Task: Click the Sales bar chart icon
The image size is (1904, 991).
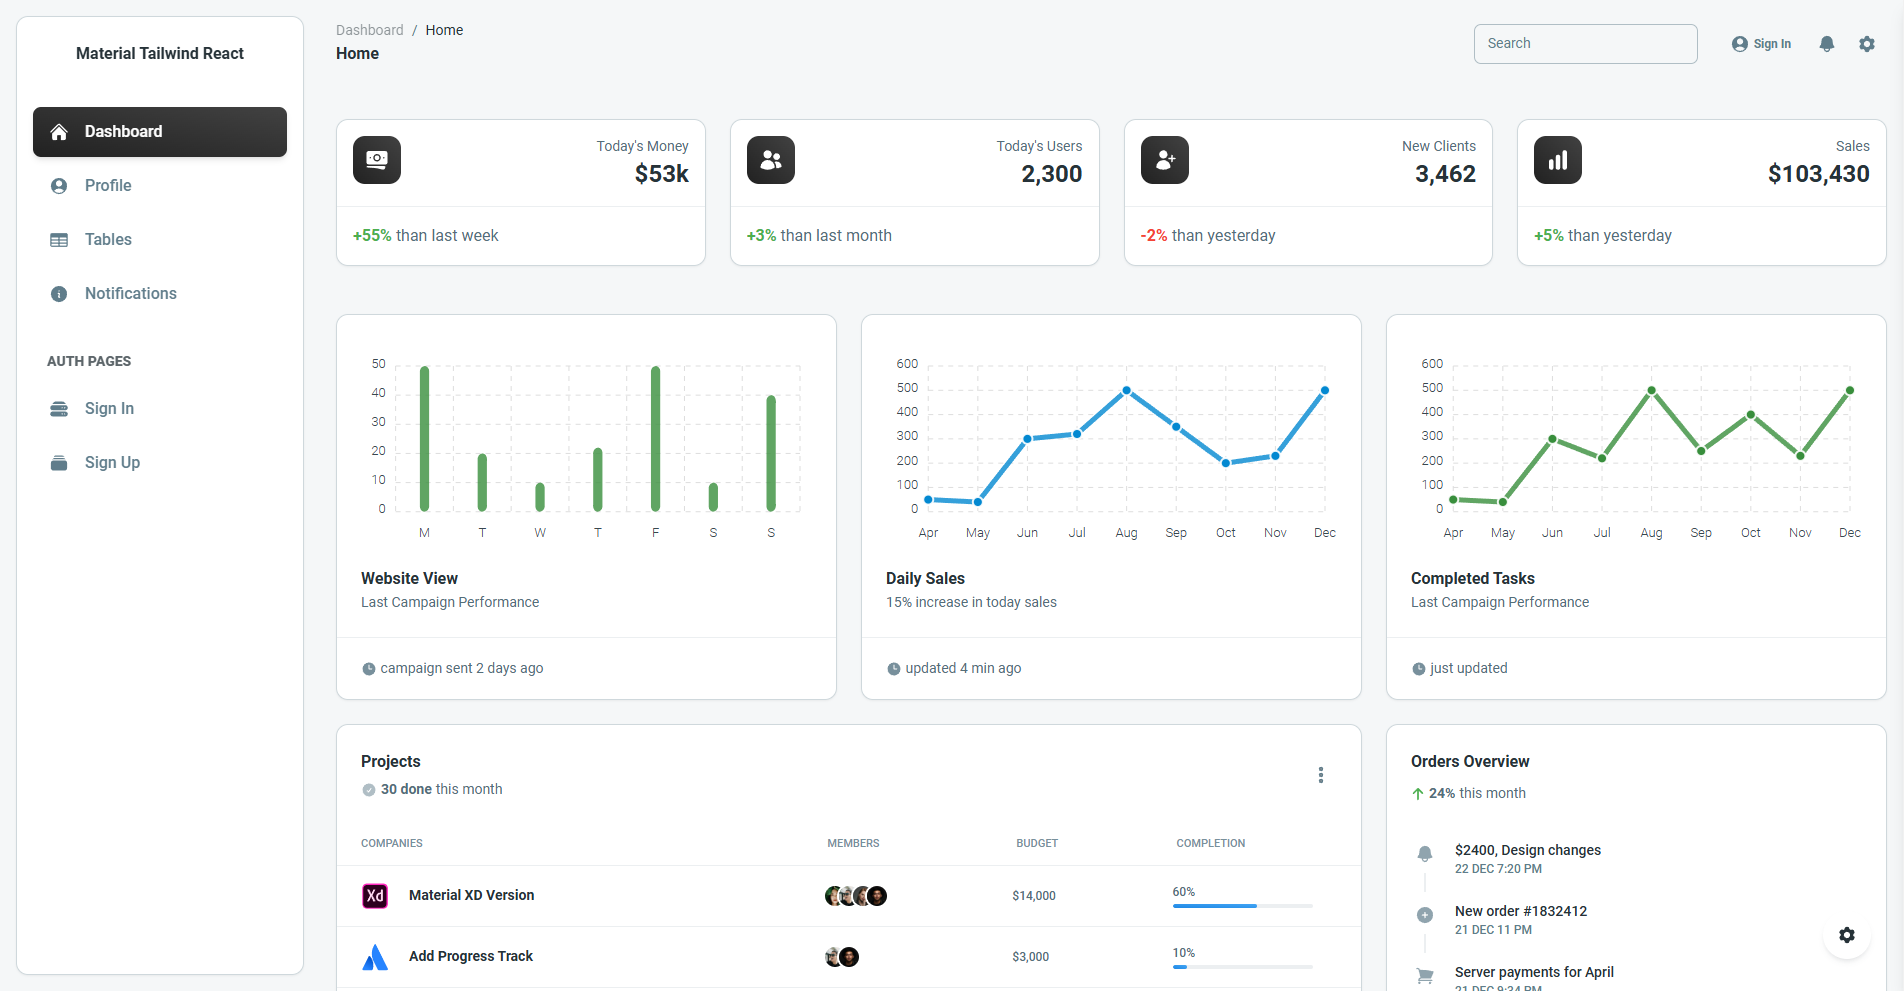Action: [1558, 160]
